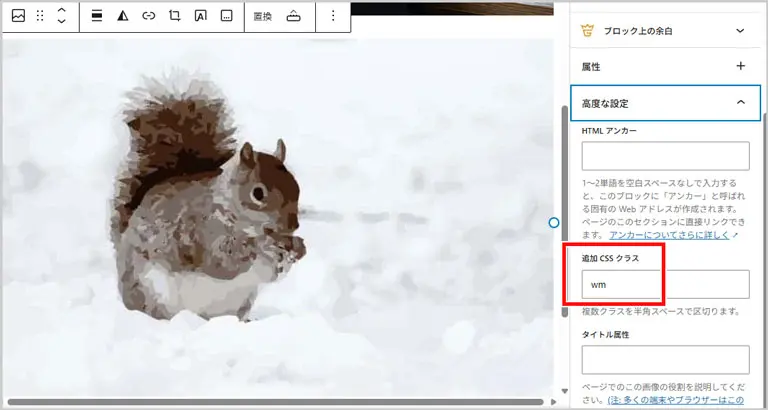Grab the block drag handle icon
The height and width of the screenshot is (410, 768).
[x=40, y=16]
